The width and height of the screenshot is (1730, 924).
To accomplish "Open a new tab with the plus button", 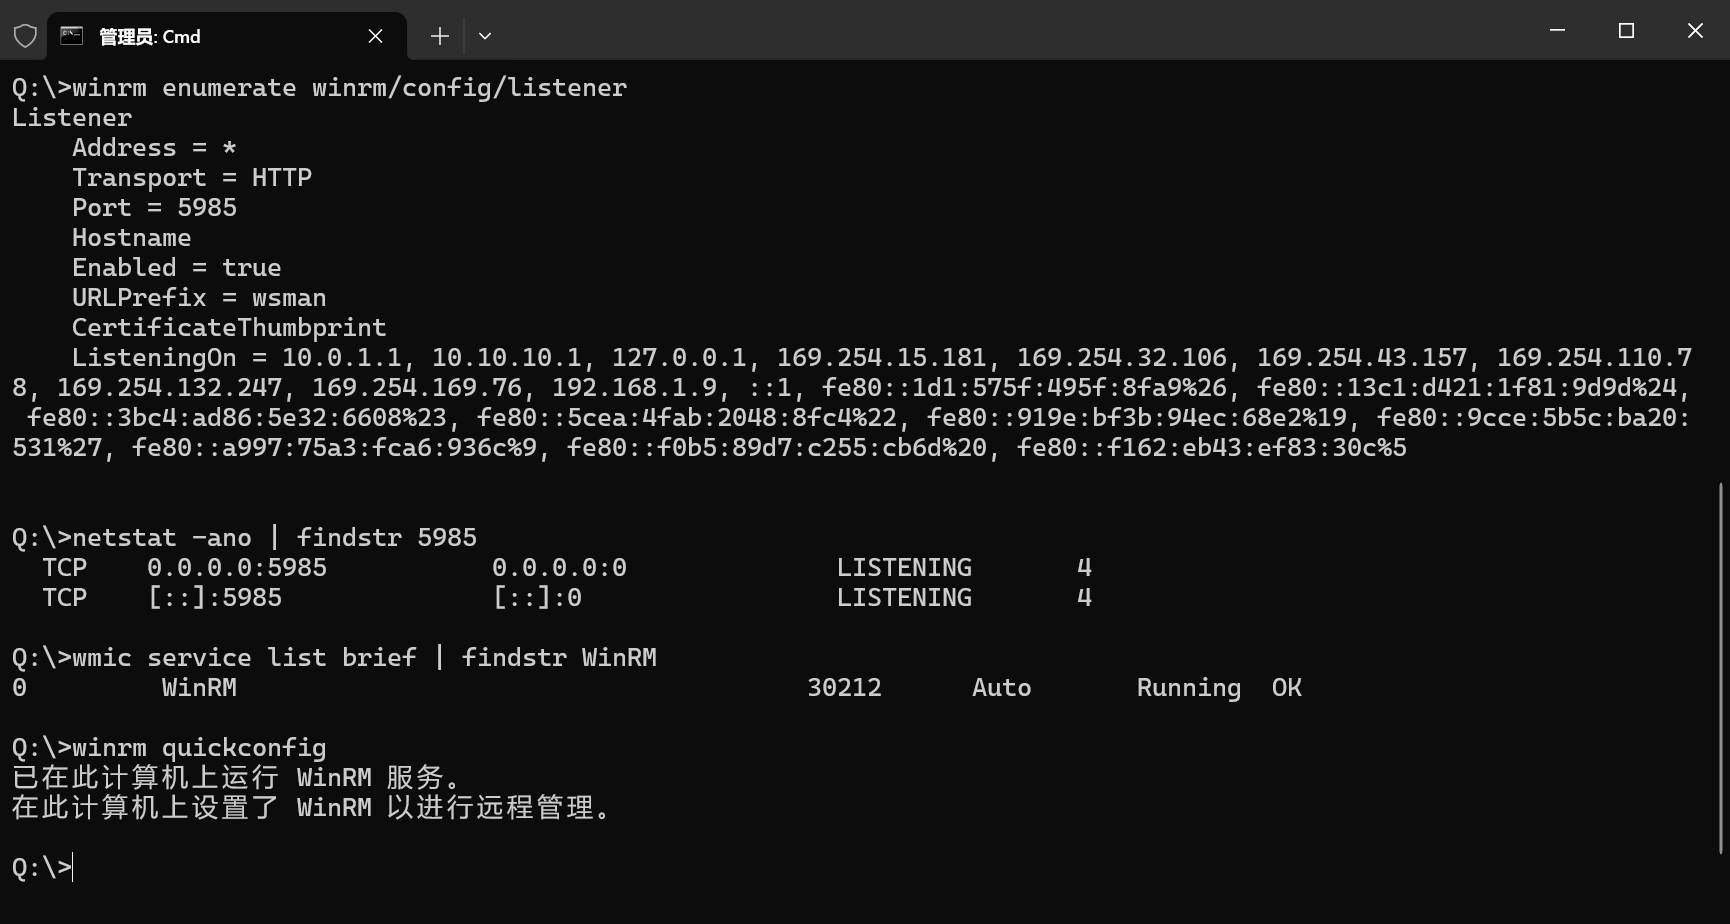I will (x=439, y=36).
